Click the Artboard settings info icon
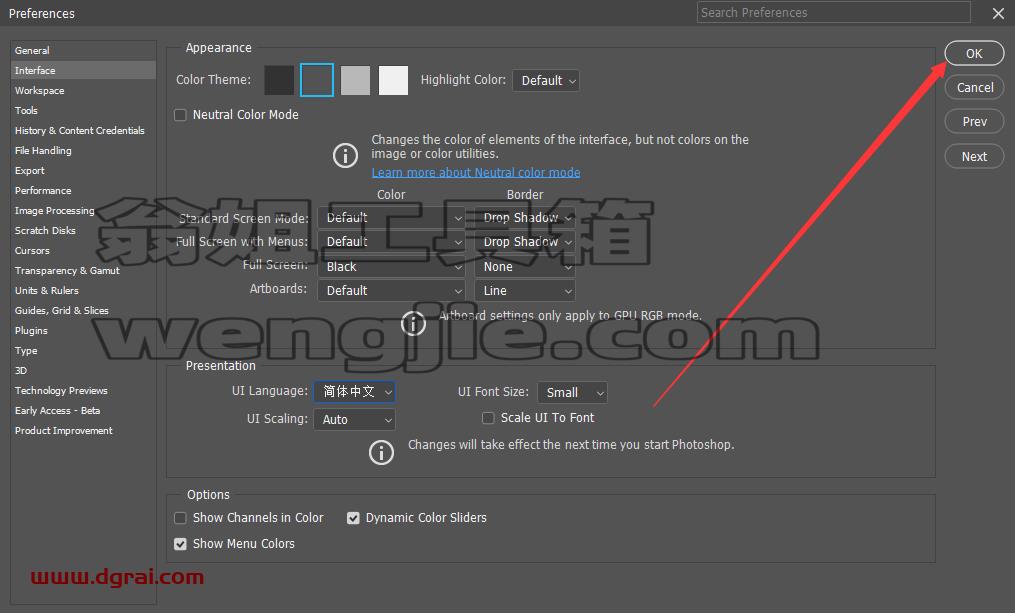Screen dimensions: 1015x614 (413, 323)
